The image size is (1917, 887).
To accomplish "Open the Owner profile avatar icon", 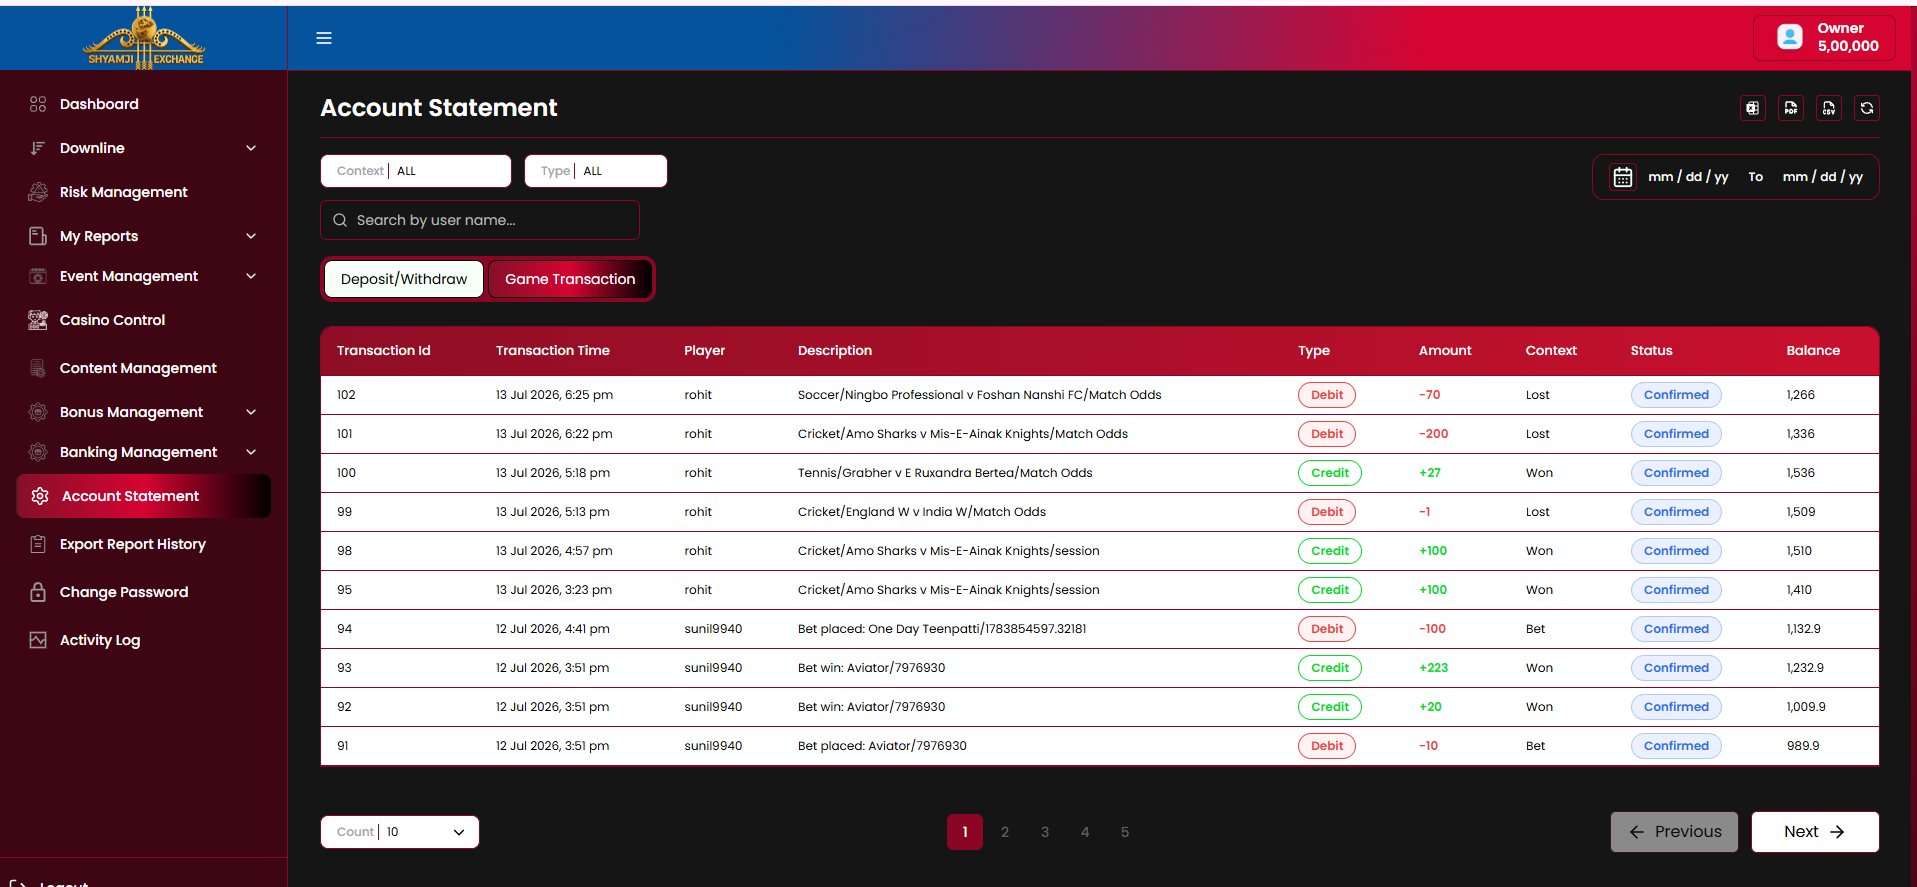I will [x=1790, y=37].
